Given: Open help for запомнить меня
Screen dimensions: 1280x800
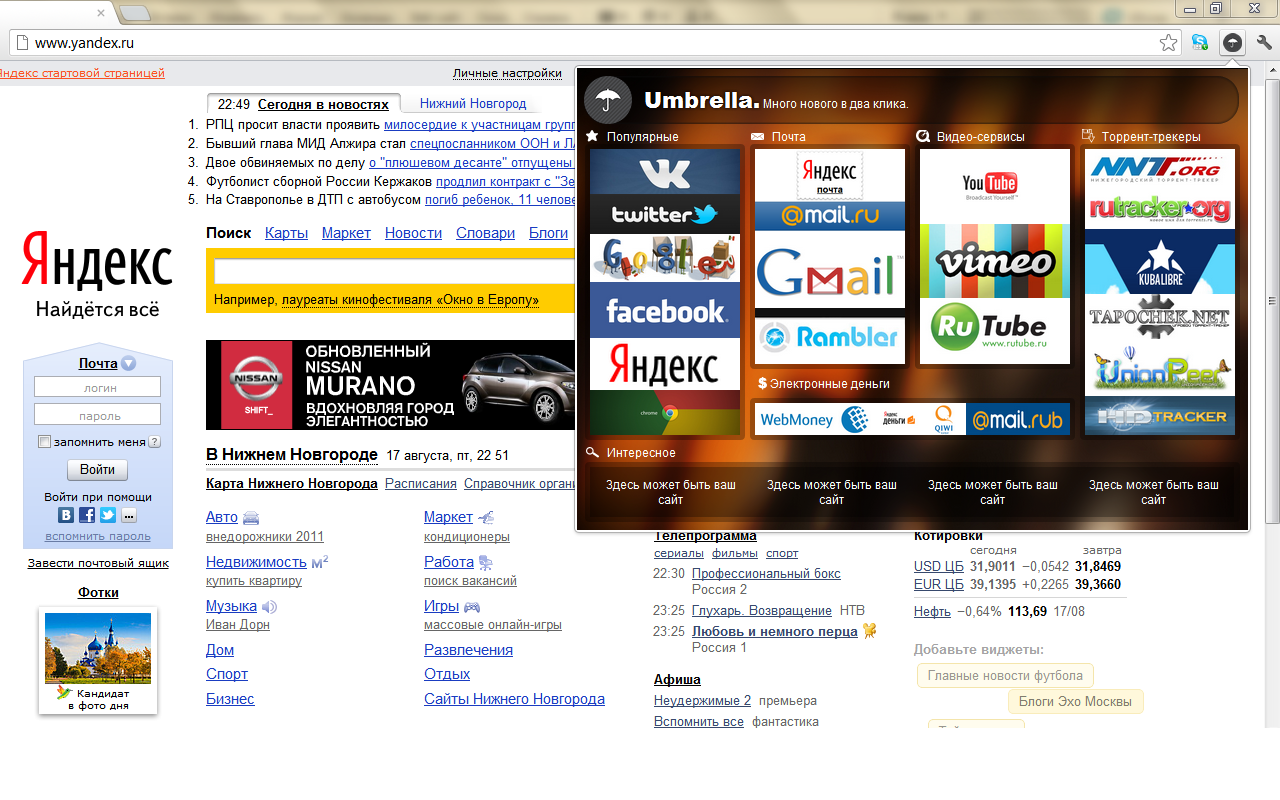Looking at the screenshot, I should pos(155,442).
